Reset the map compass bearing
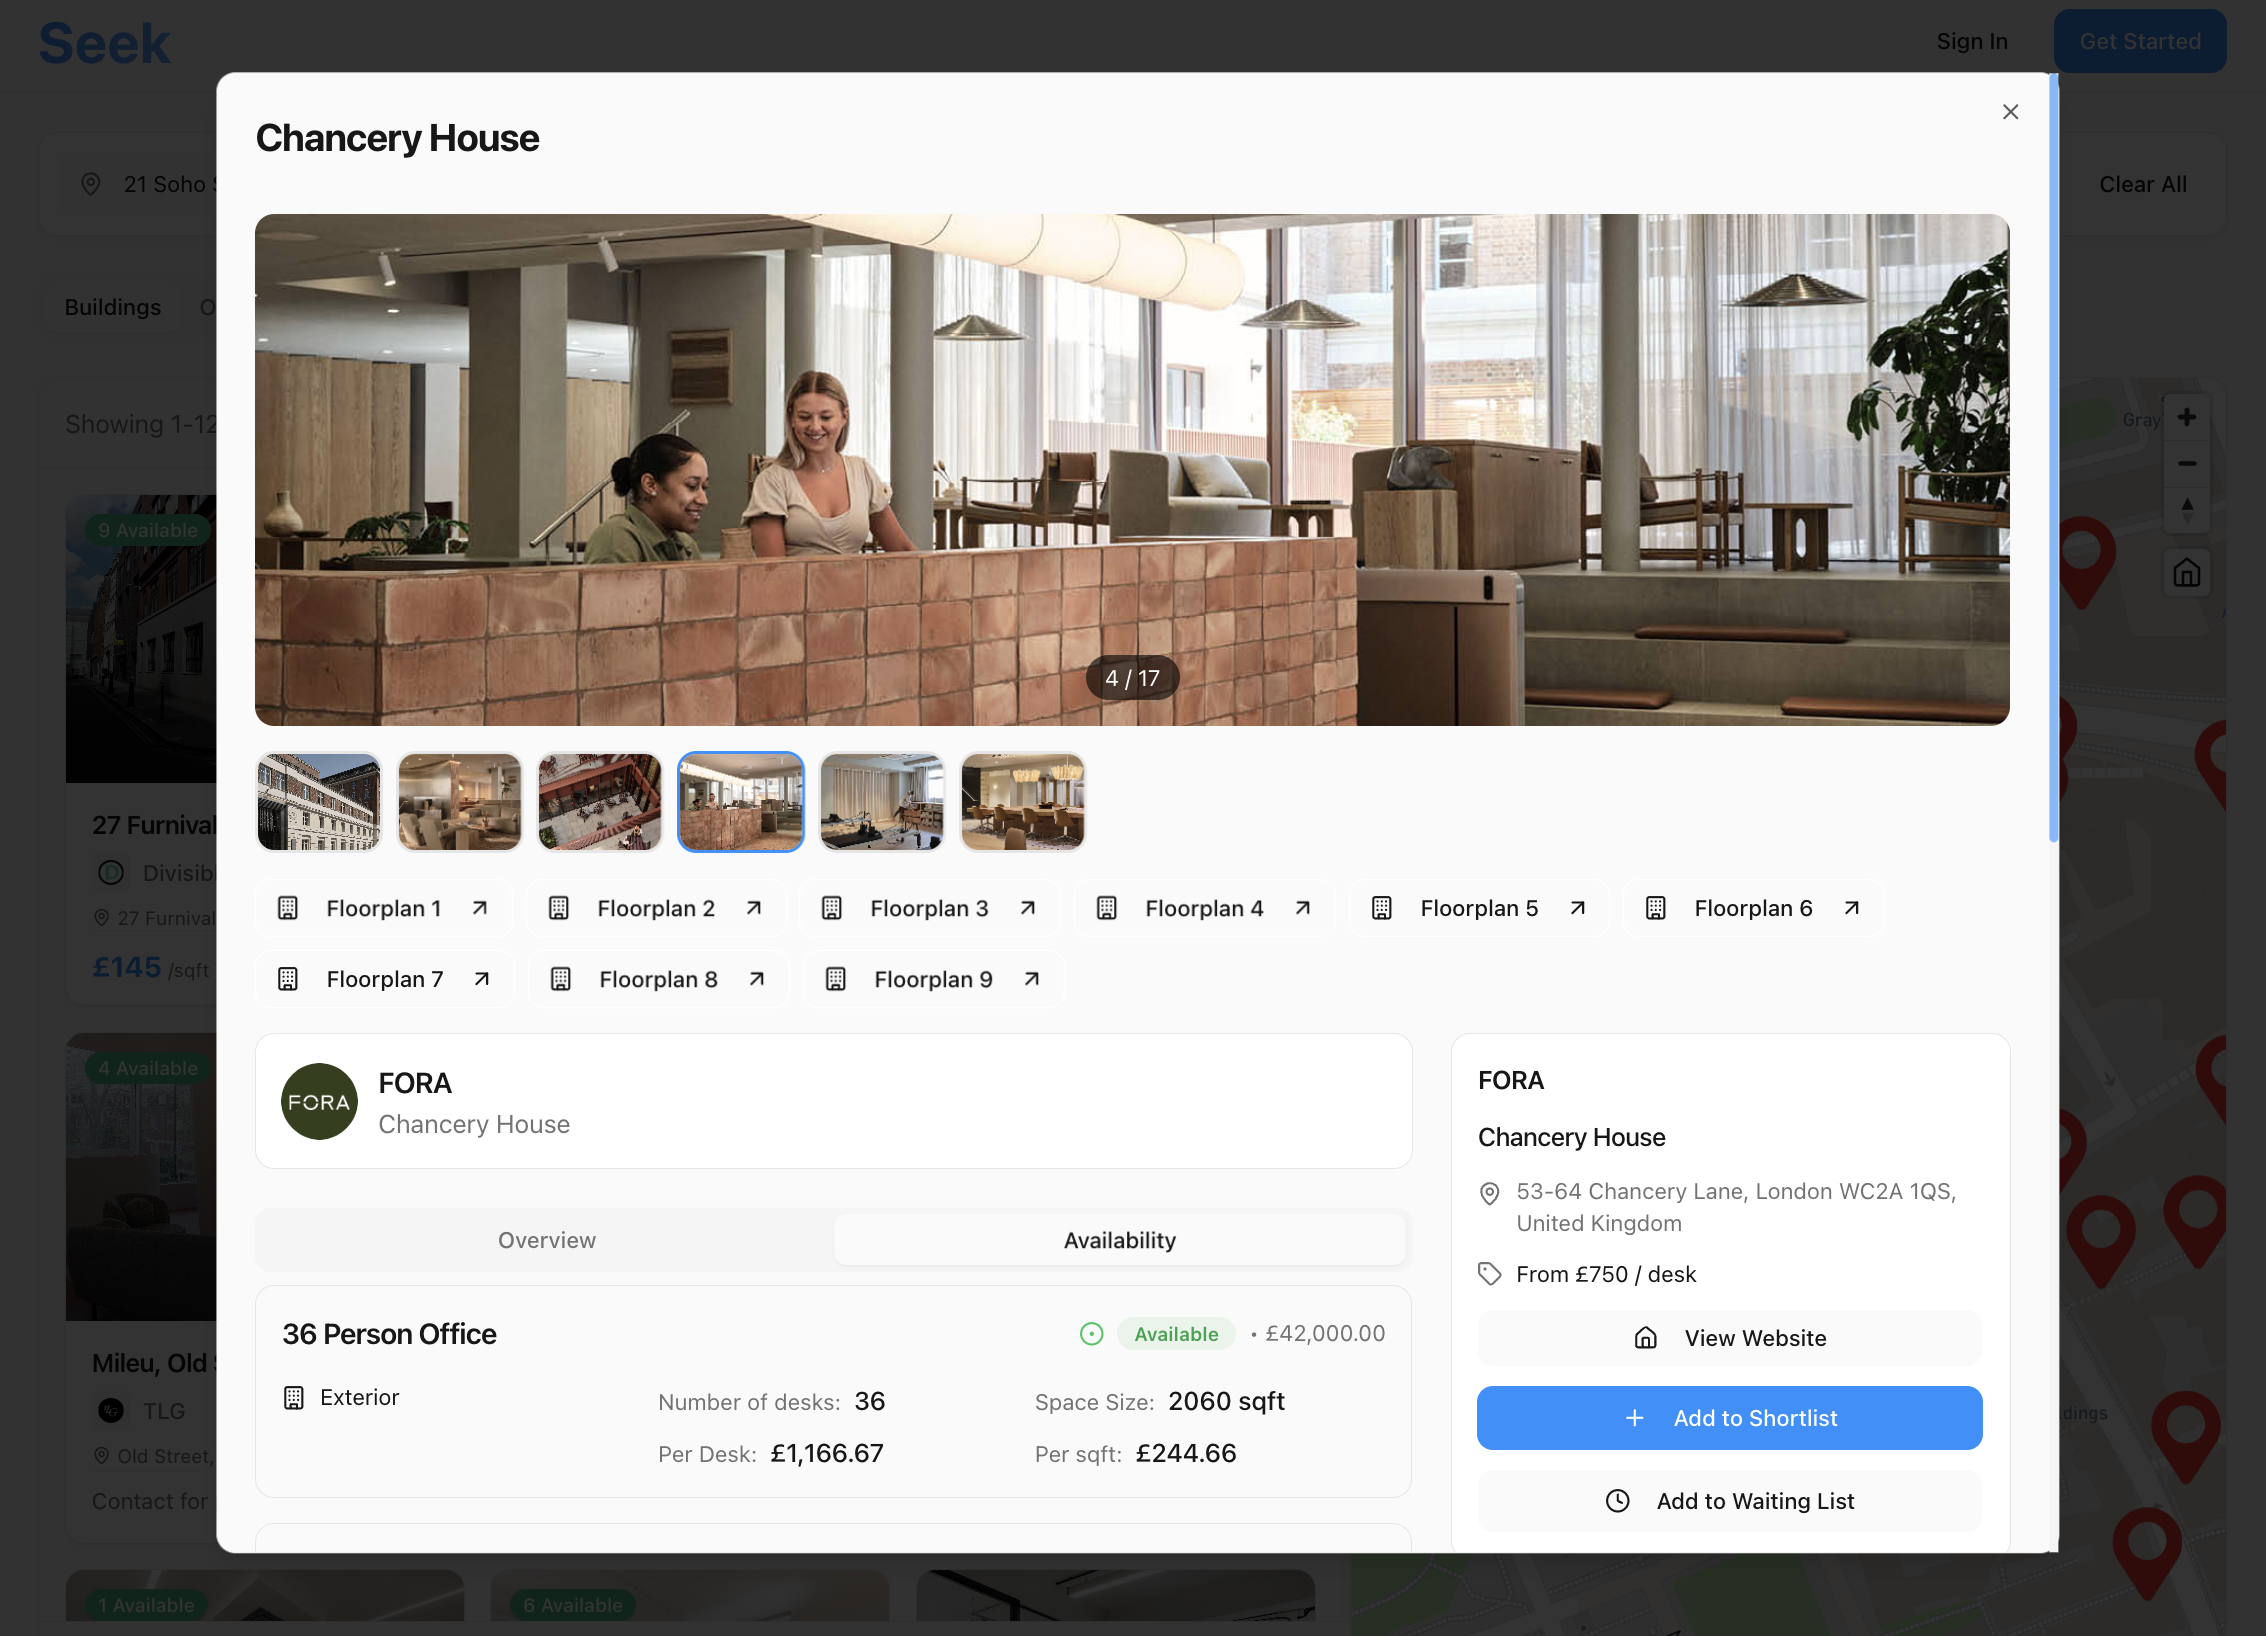This screenshot has width=2266, height=1636. (2187, 509)
